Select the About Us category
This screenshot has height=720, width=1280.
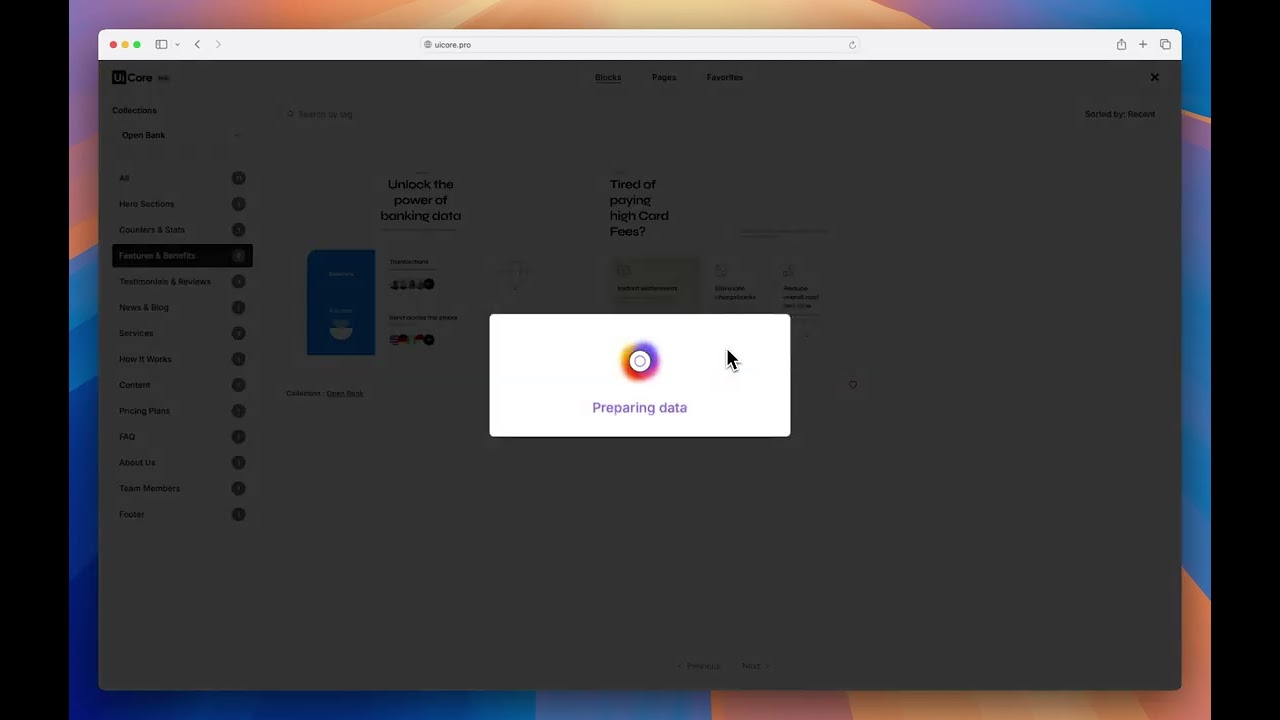coord(182,463)
